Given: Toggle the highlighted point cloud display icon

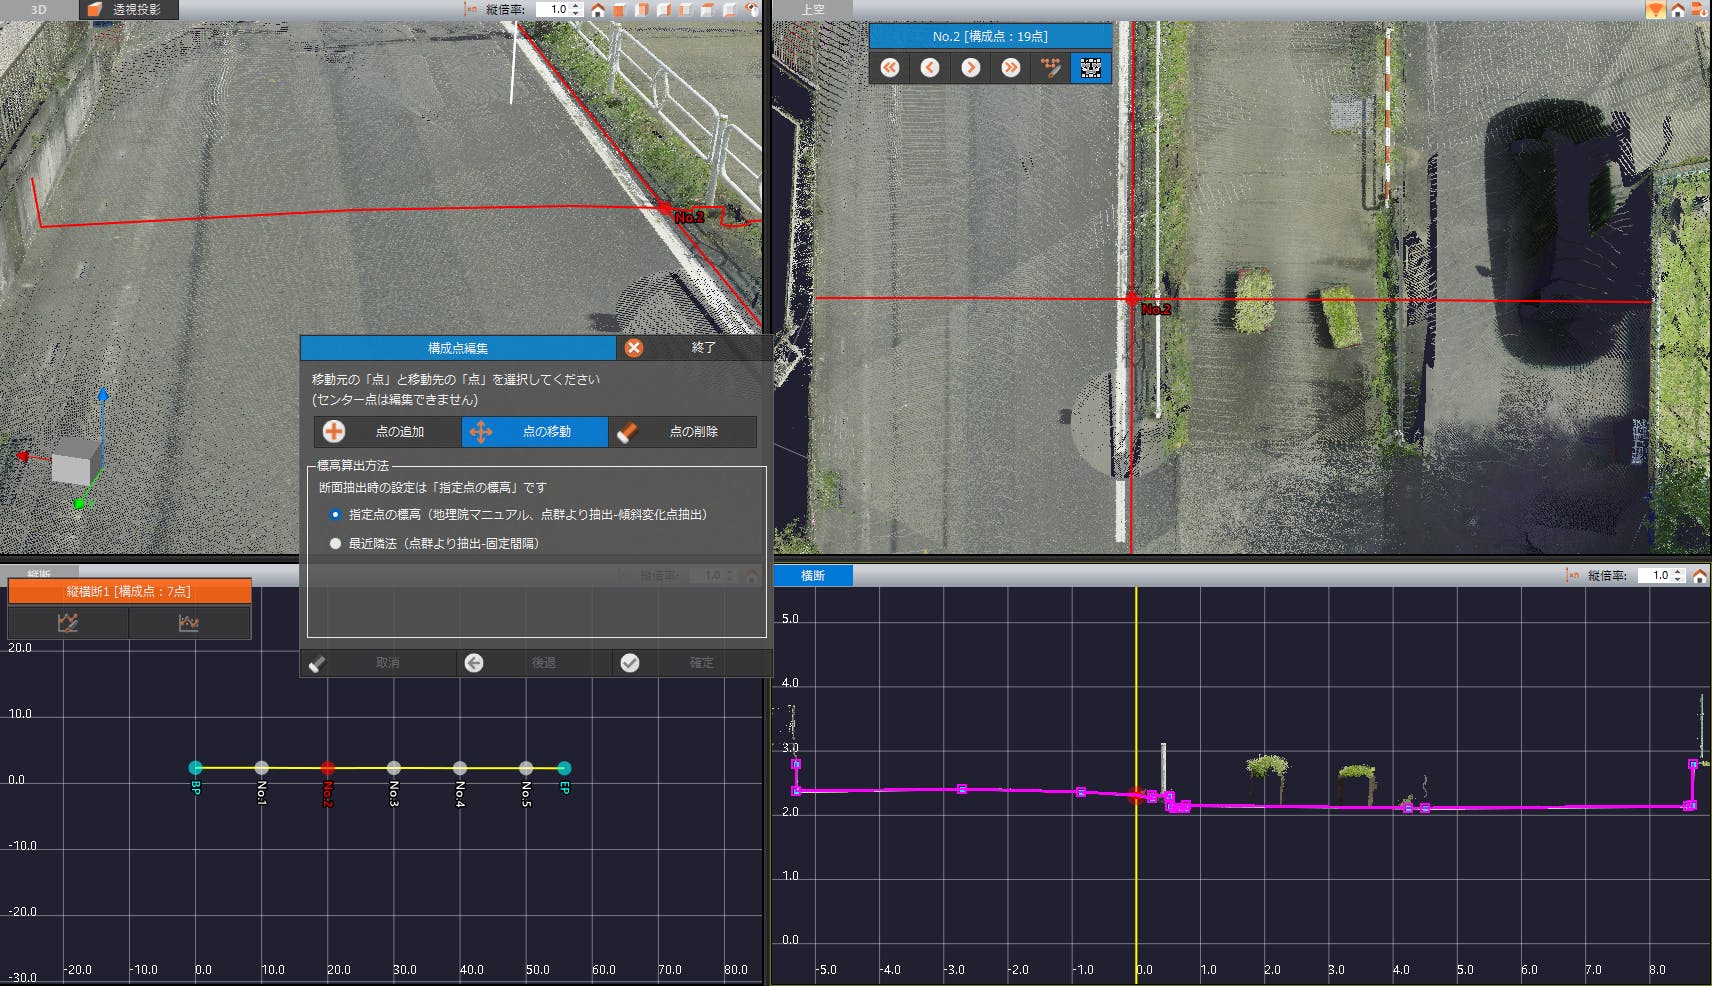Looking at the screenshot, I should click(x=1091, y=67).
